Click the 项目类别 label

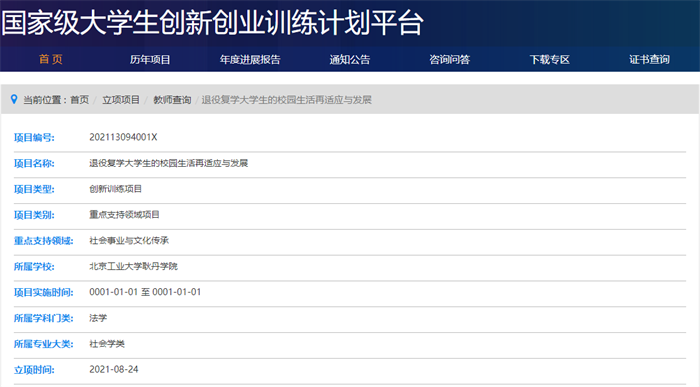tap(34, 215)
